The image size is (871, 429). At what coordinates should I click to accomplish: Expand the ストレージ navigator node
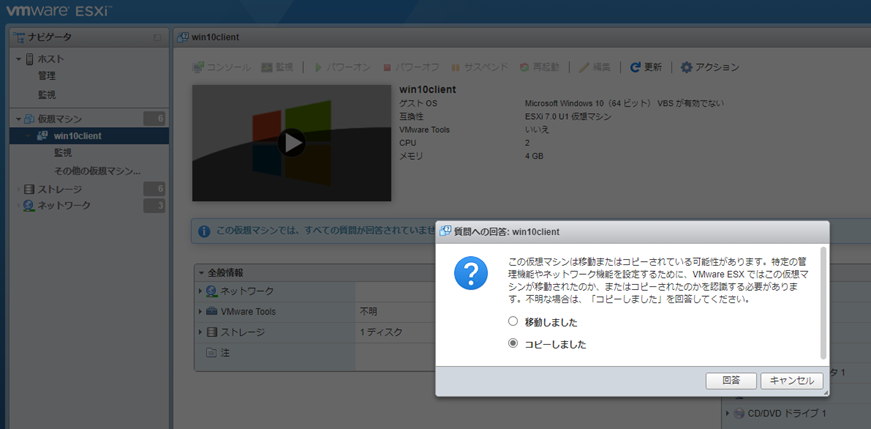point(18,189)
